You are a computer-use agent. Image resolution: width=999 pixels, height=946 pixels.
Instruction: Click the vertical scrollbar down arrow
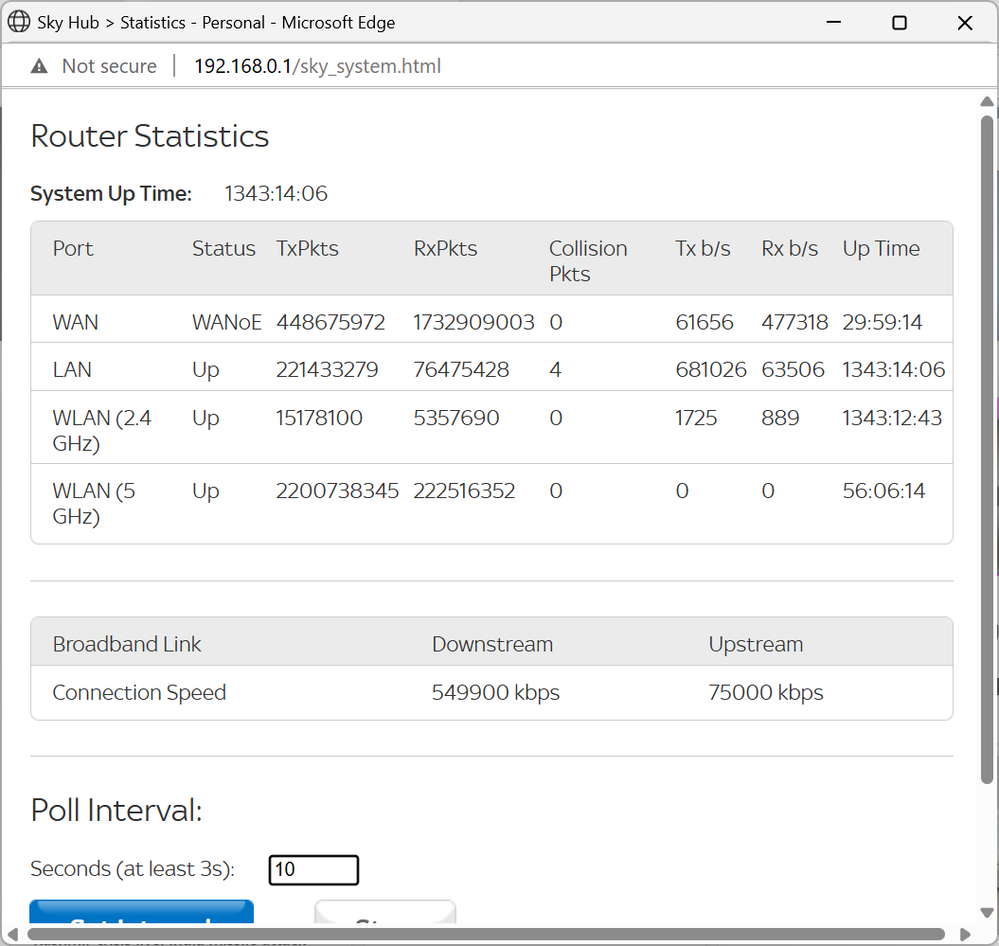pos(987,915)
